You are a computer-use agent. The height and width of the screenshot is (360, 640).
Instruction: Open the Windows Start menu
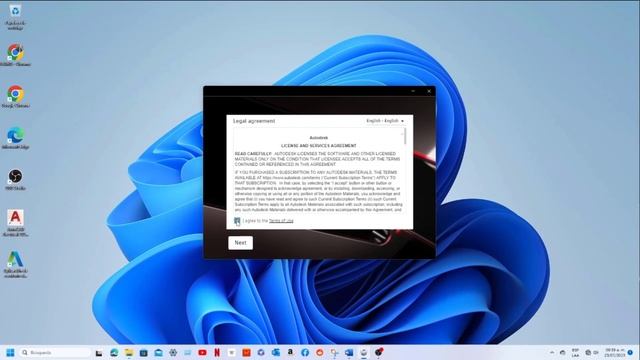10,352
